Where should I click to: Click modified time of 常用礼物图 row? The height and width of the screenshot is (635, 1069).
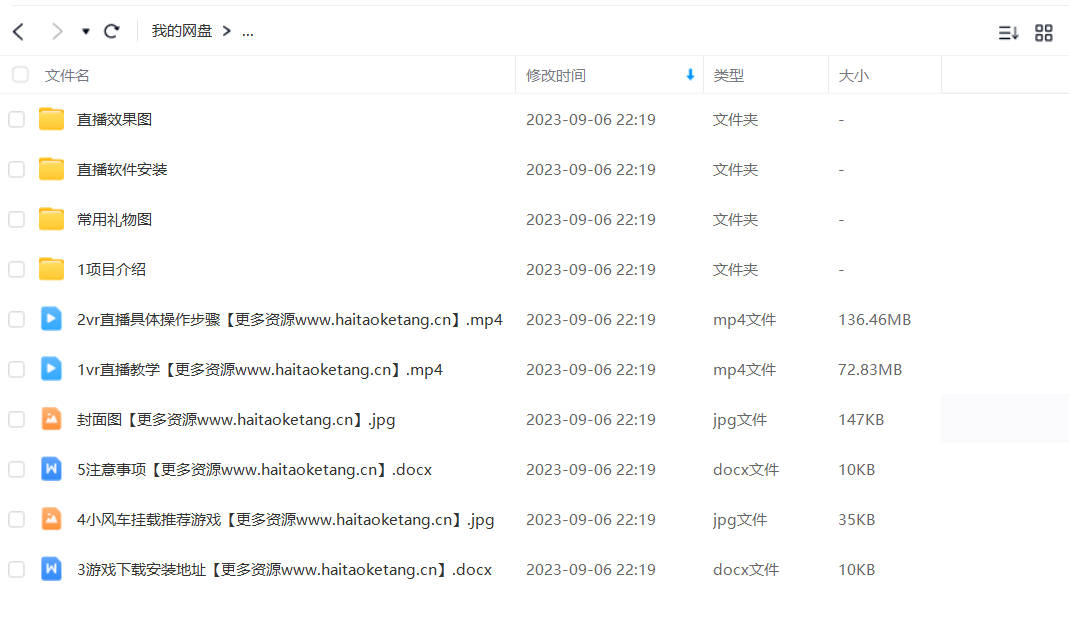coord(590,220)
